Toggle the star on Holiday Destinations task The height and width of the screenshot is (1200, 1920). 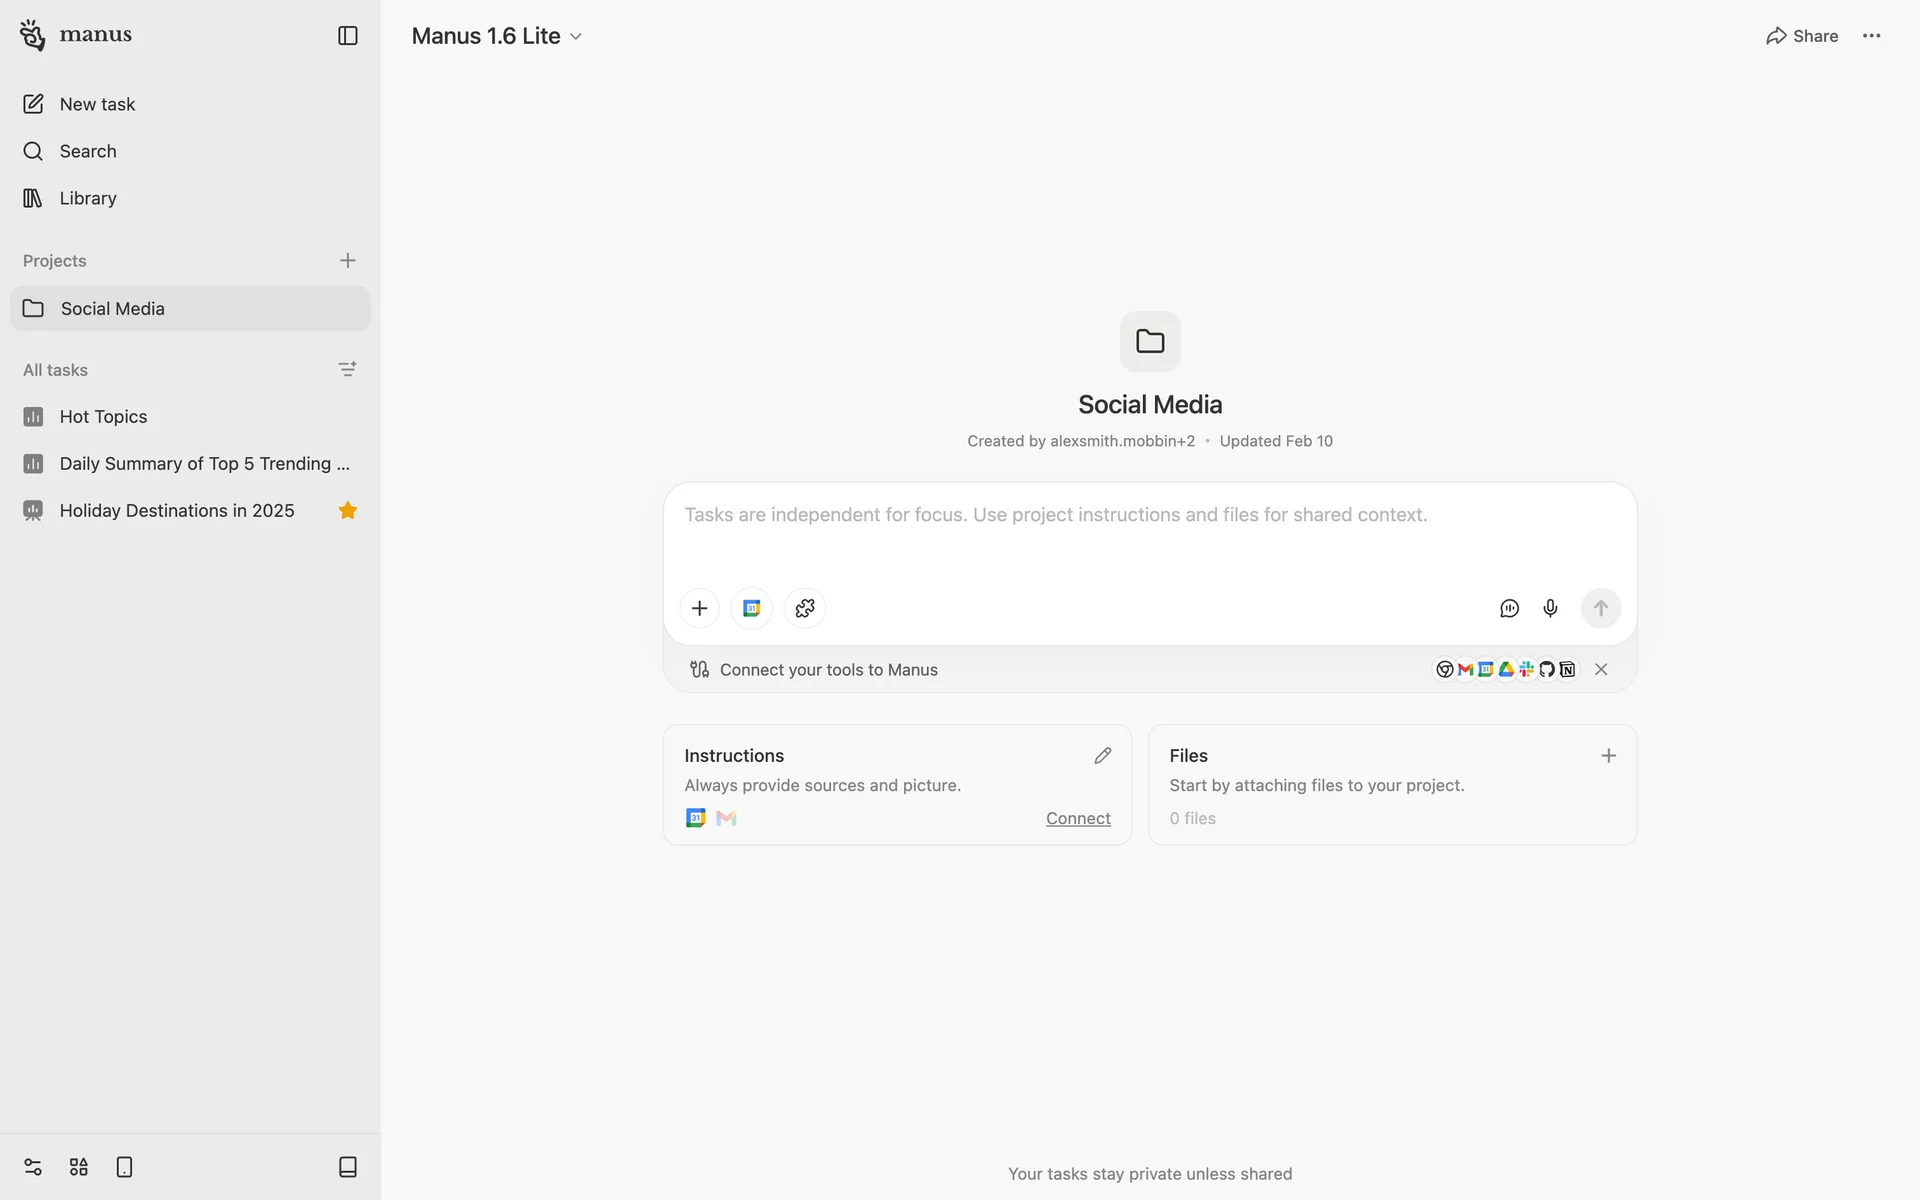point(347,511)
